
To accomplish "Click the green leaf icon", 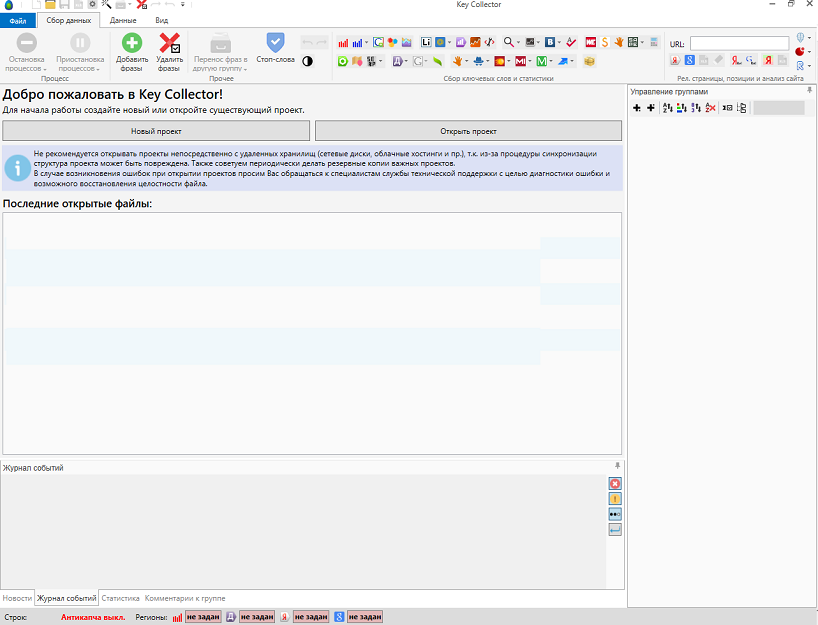I will pyautogui.click(x=438, y=62).
